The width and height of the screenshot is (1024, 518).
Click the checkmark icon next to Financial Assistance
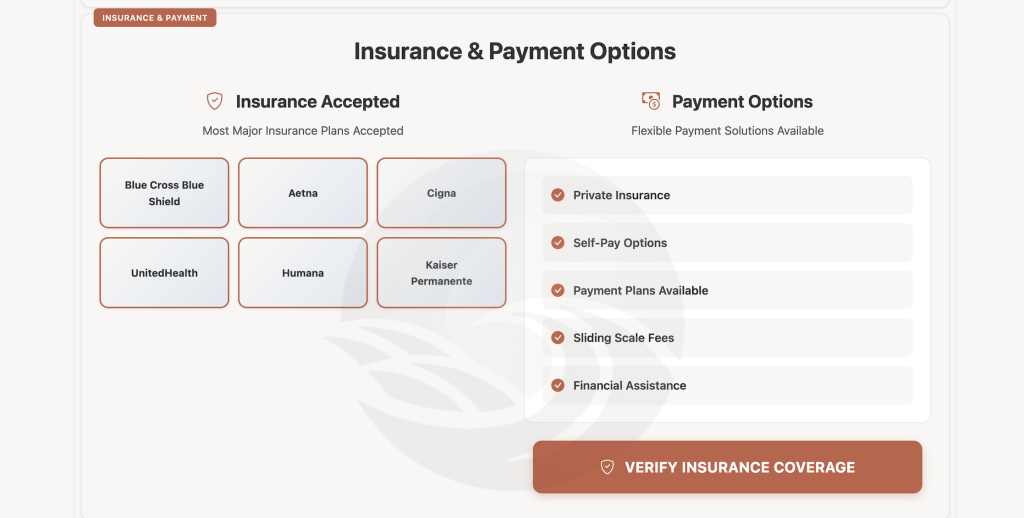click(558, 385)
